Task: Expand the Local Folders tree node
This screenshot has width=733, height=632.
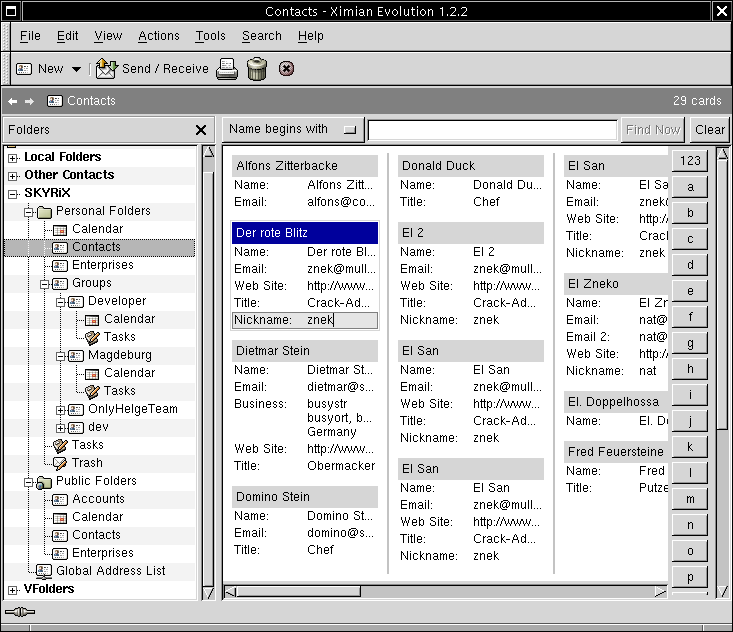Action: [13, 158]
